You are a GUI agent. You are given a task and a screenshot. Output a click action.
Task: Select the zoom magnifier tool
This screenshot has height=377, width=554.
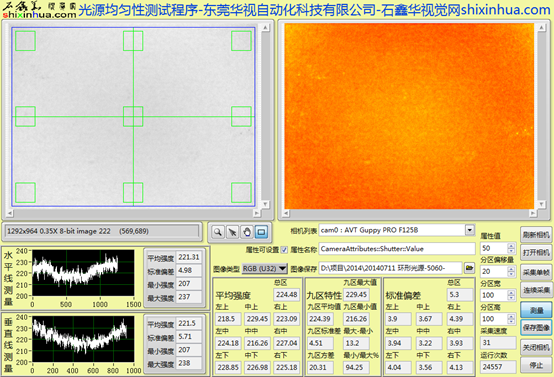click(x=218, y=232)
